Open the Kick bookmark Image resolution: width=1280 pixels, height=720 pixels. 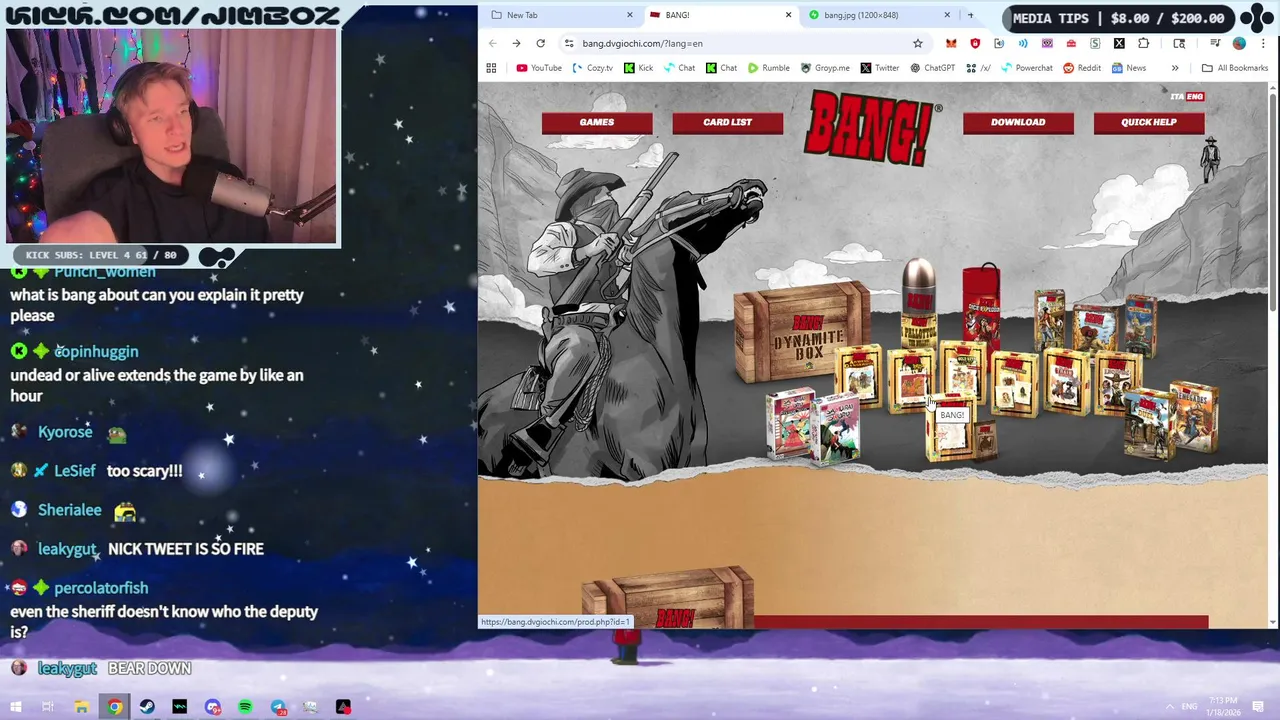point(638,68)
